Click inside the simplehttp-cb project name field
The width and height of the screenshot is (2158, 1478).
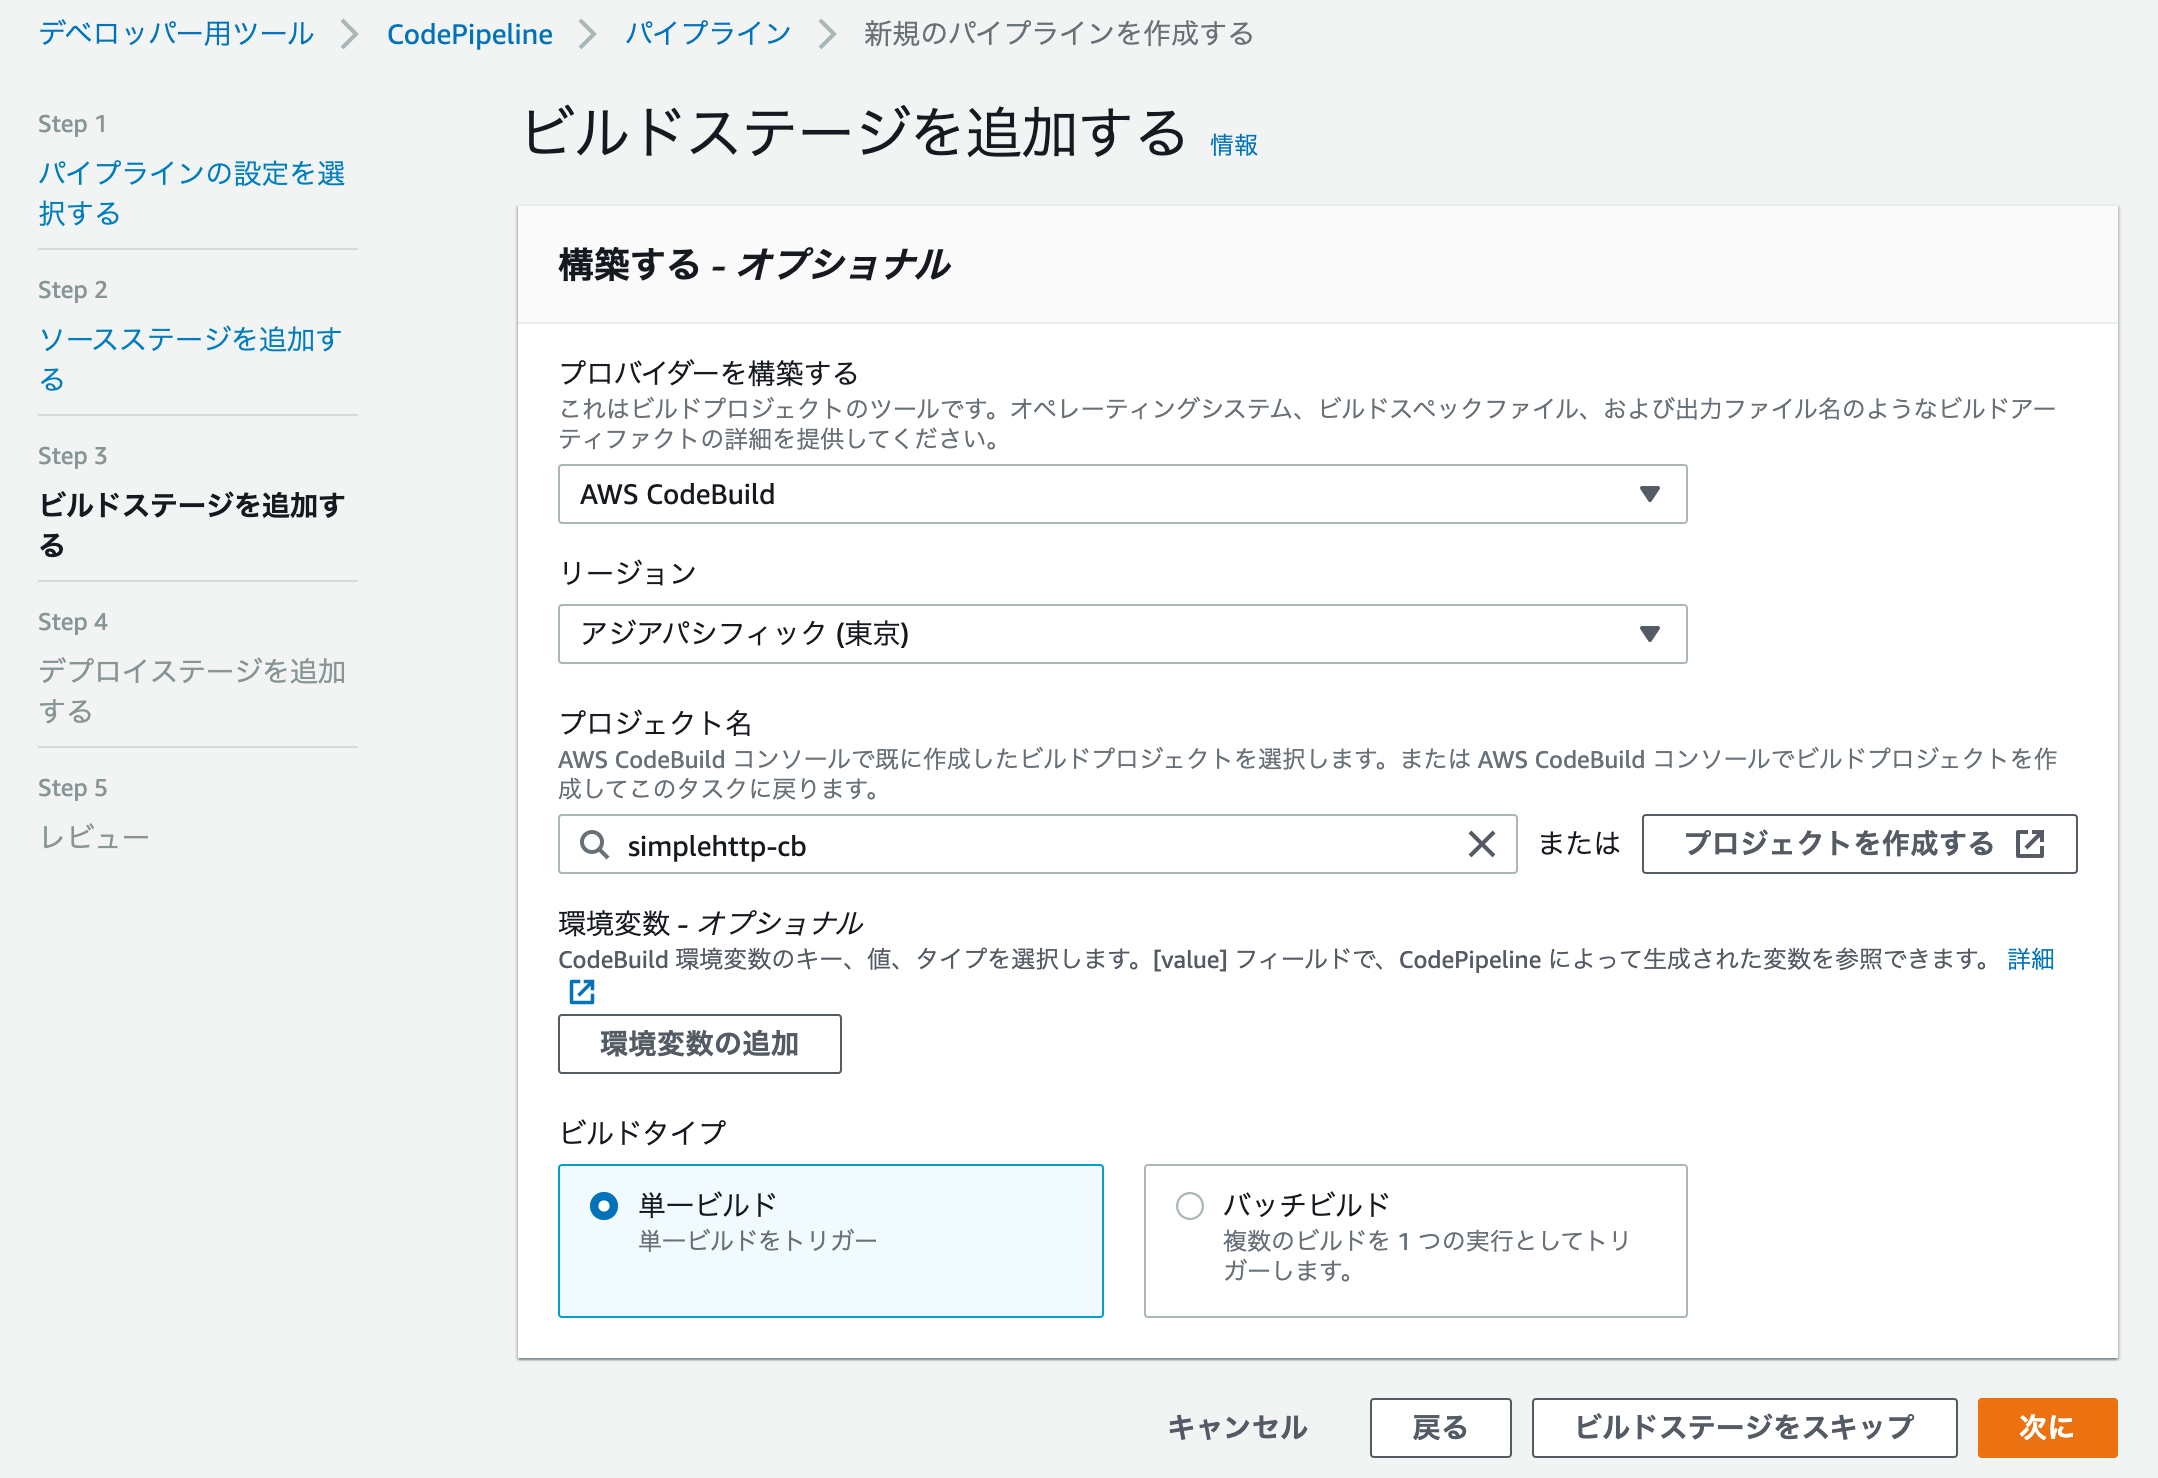pyautogui.click(x=1000, y=845)
